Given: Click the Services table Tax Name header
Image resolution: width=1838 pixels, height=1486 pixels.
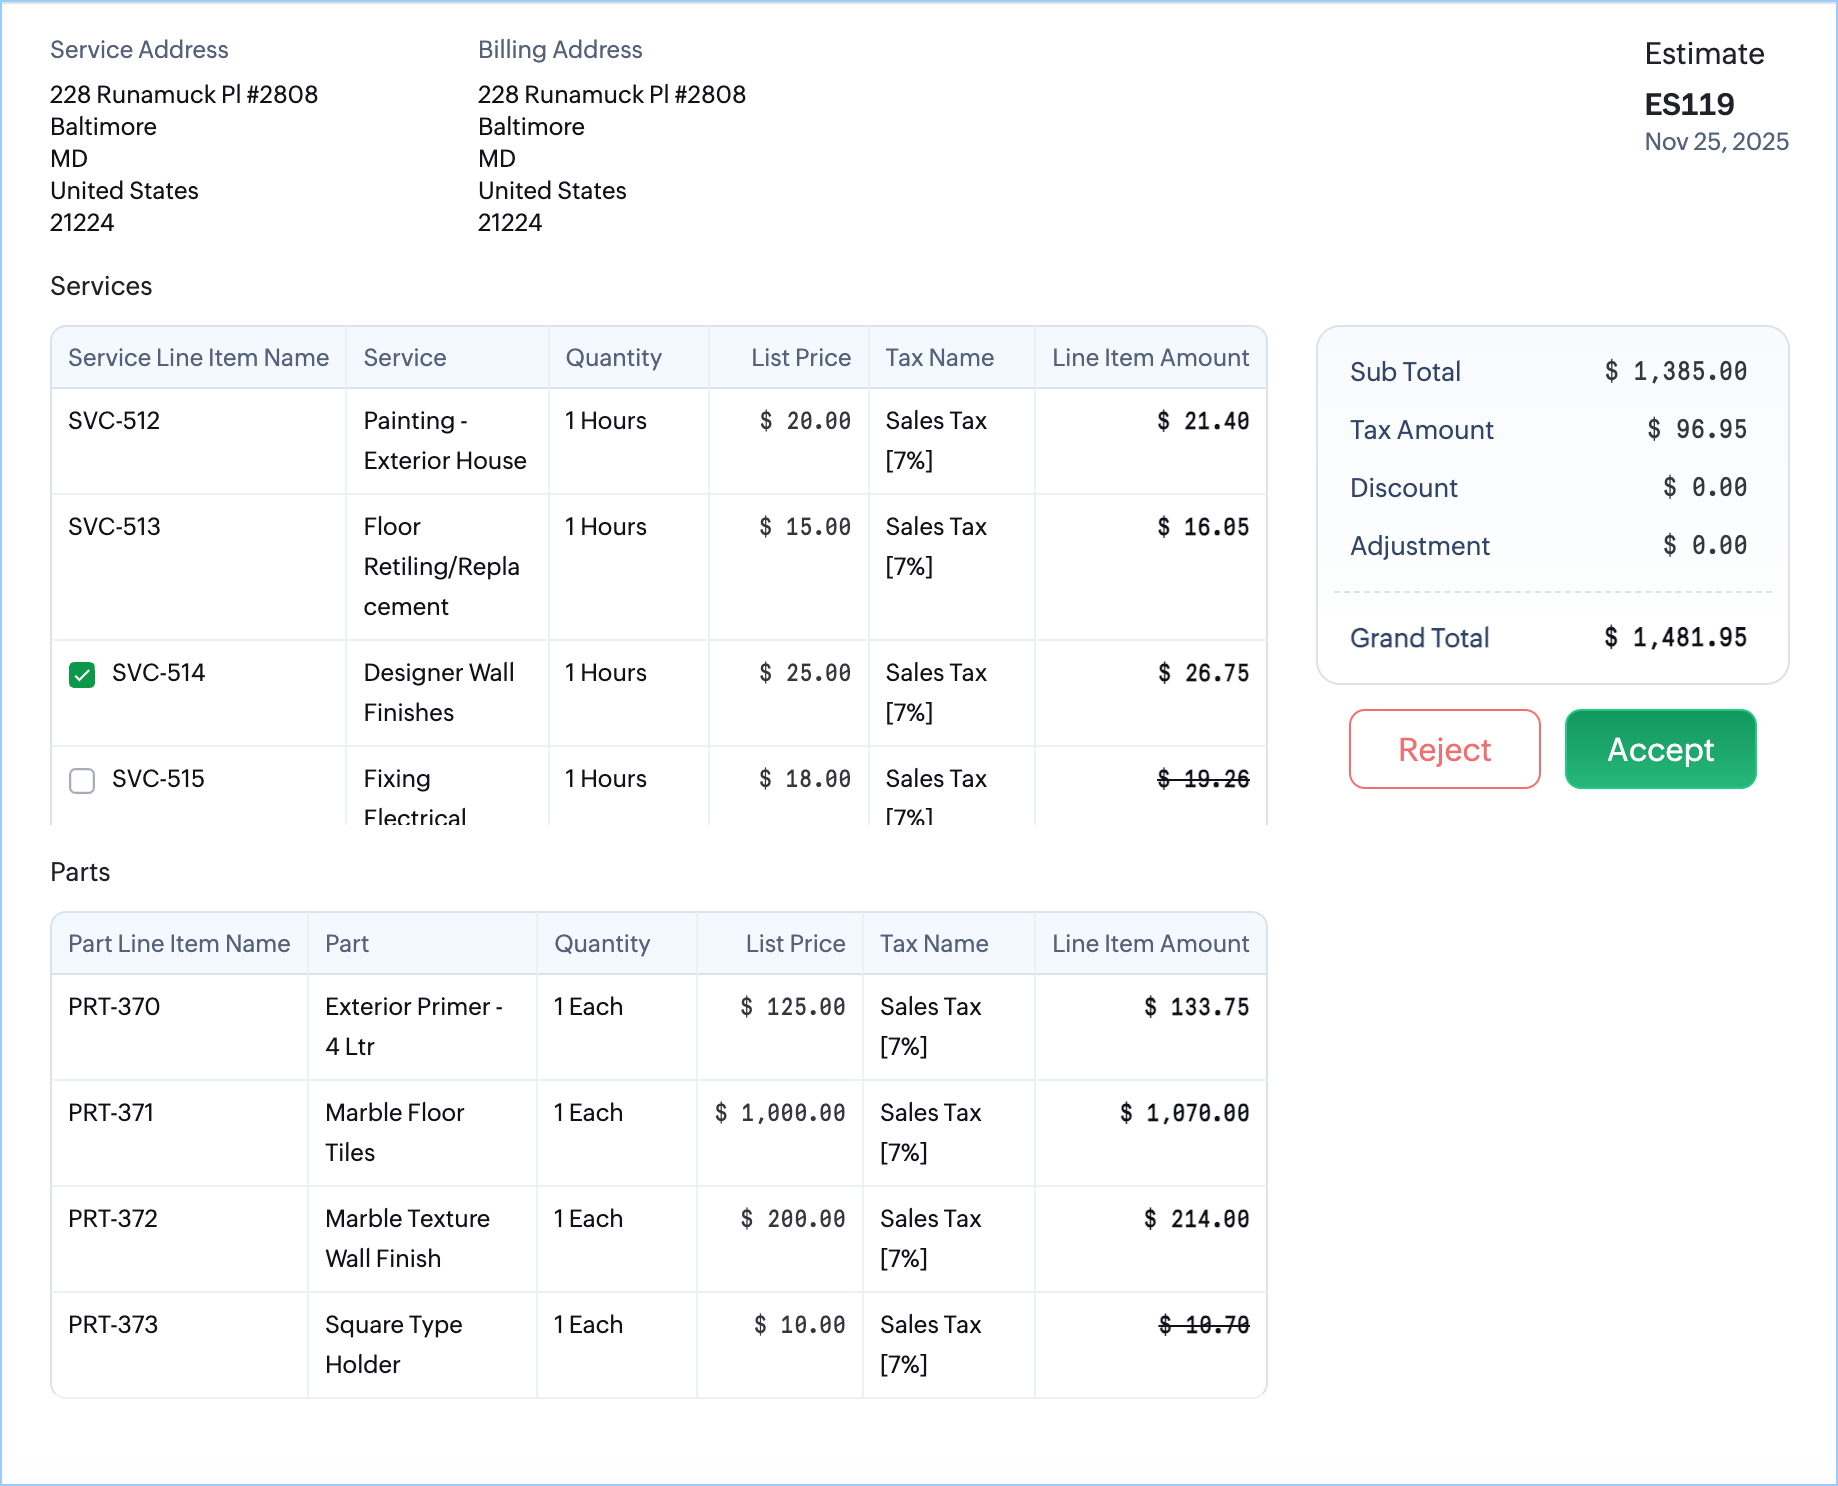Looking at the screenshot, I should [x=939, y=358].
